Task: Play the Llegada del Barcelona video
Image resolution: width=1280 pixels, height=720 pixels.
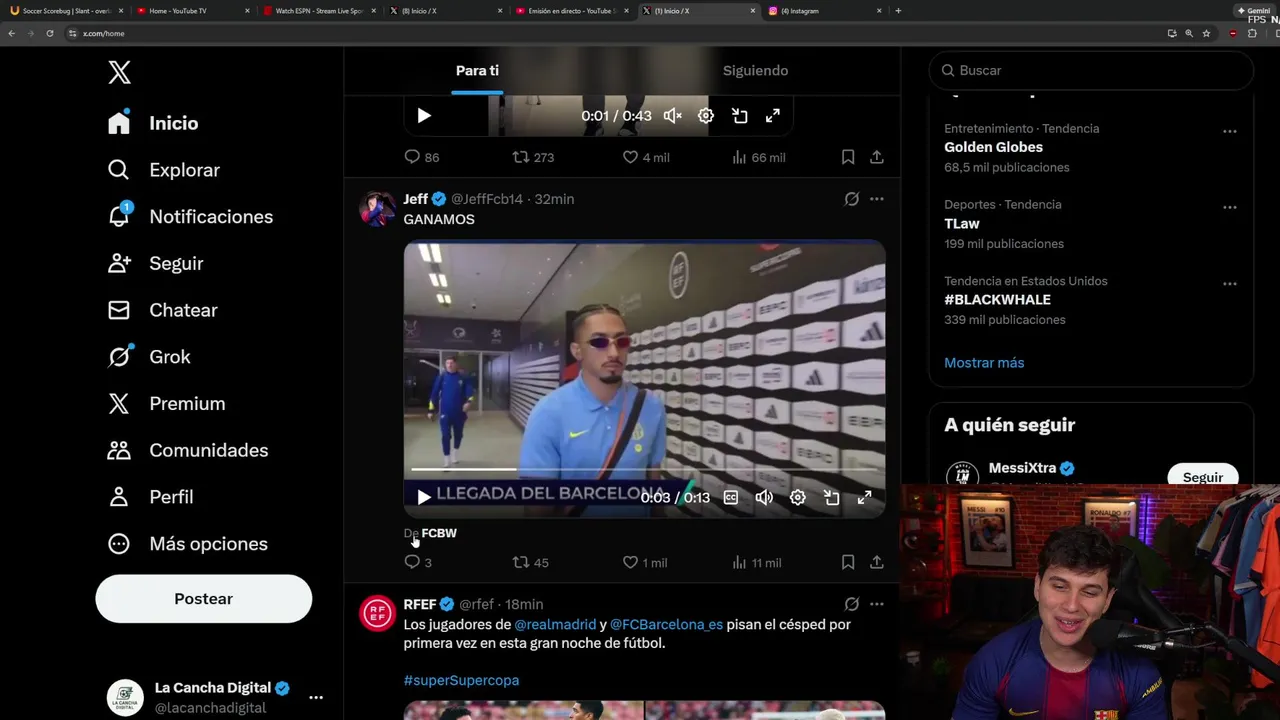Action: (424, 497)
